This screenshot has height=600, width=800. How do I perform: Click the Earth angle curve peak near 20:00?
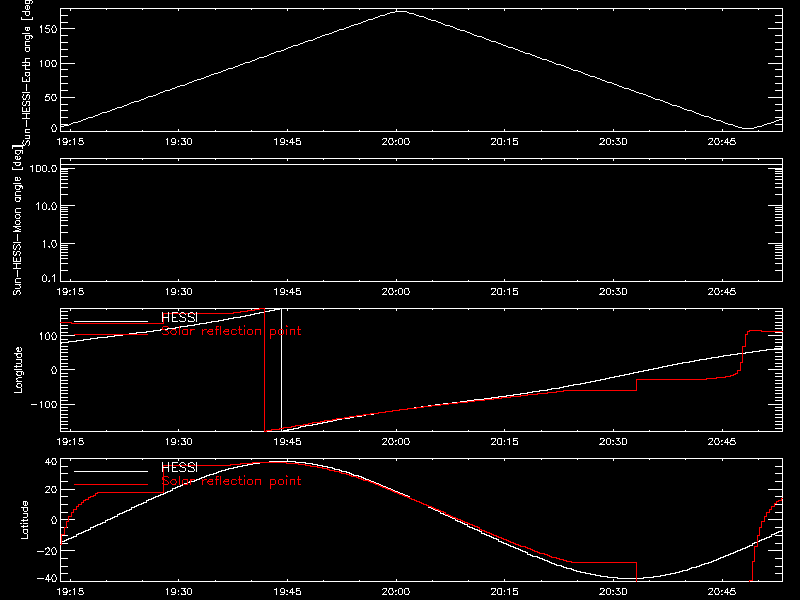point(401,11)
